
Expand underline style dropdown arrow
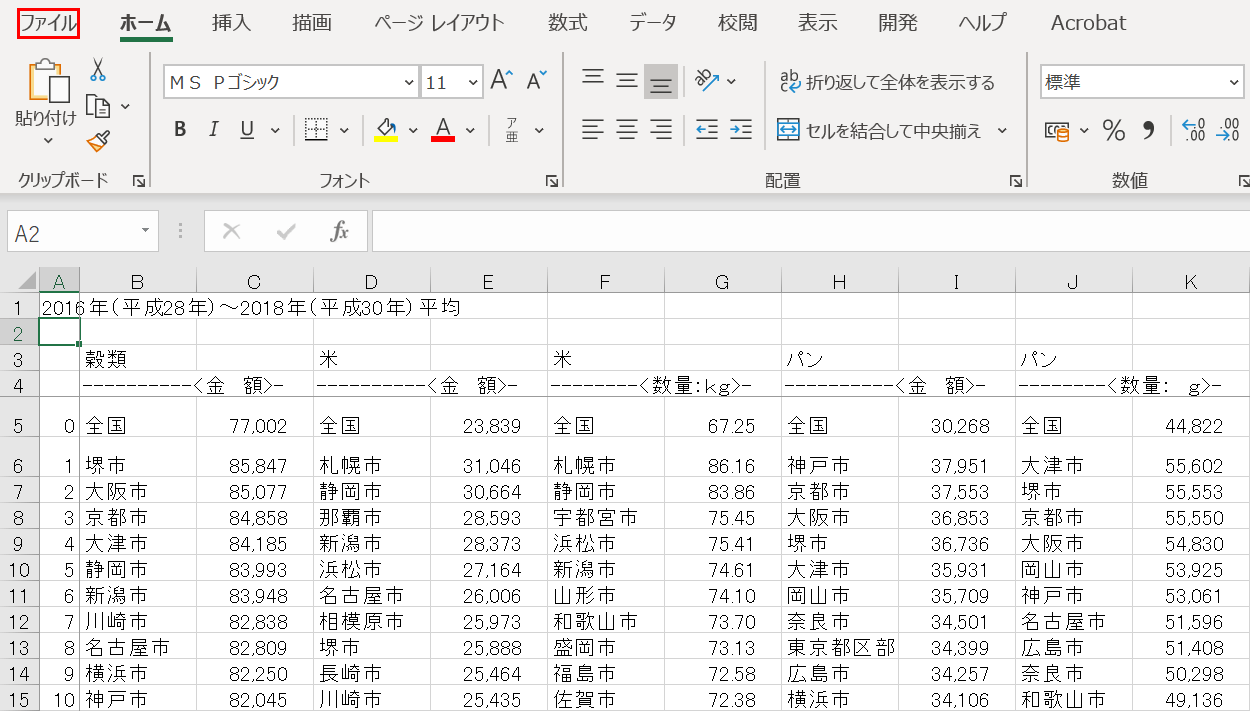275,130
